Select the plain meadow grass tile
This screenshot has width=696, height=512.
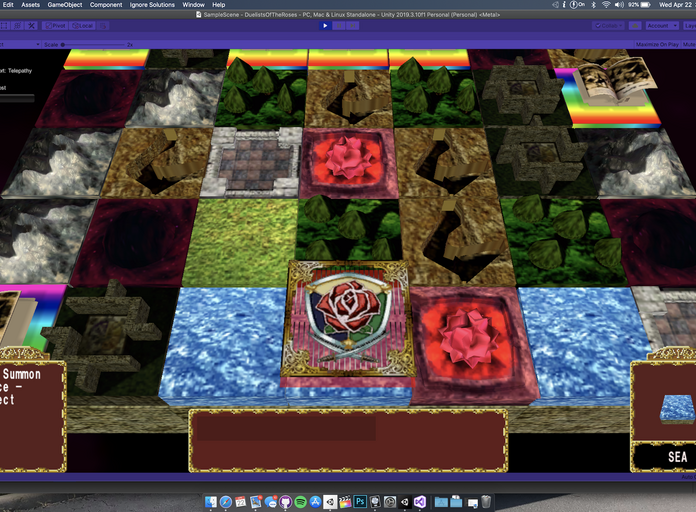pyautogui.click(x=242, y=242)
